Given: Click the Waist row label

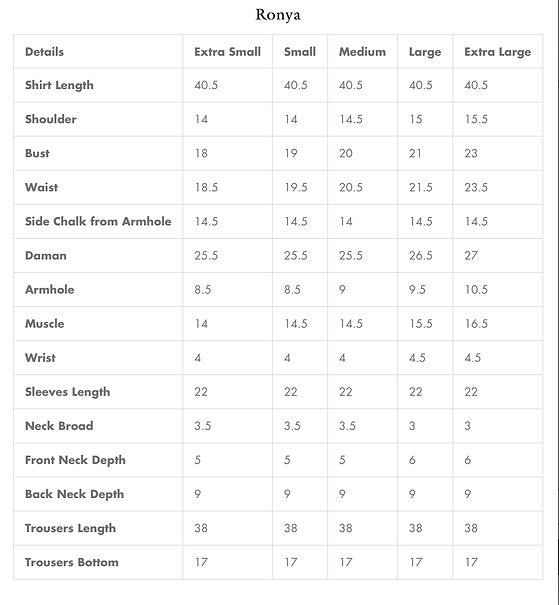Looking at the screenshot, I should (x=41, y=187).
